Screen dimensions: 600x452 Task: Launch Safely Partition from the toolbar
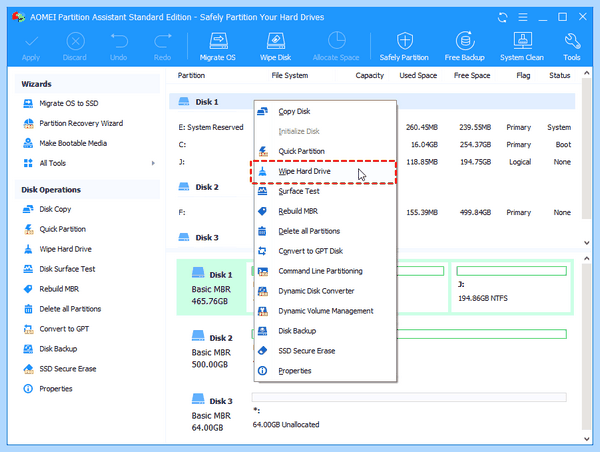coord(404,46)
